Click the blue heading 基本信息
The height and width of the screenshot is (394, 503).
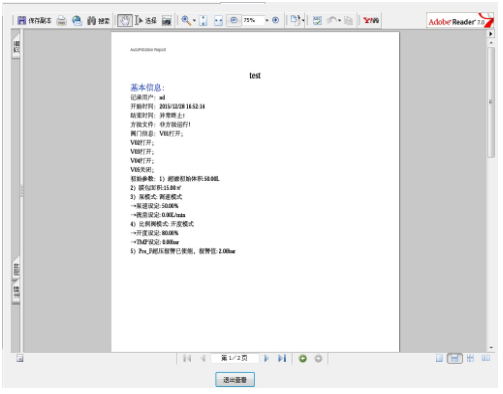point(147,88)
